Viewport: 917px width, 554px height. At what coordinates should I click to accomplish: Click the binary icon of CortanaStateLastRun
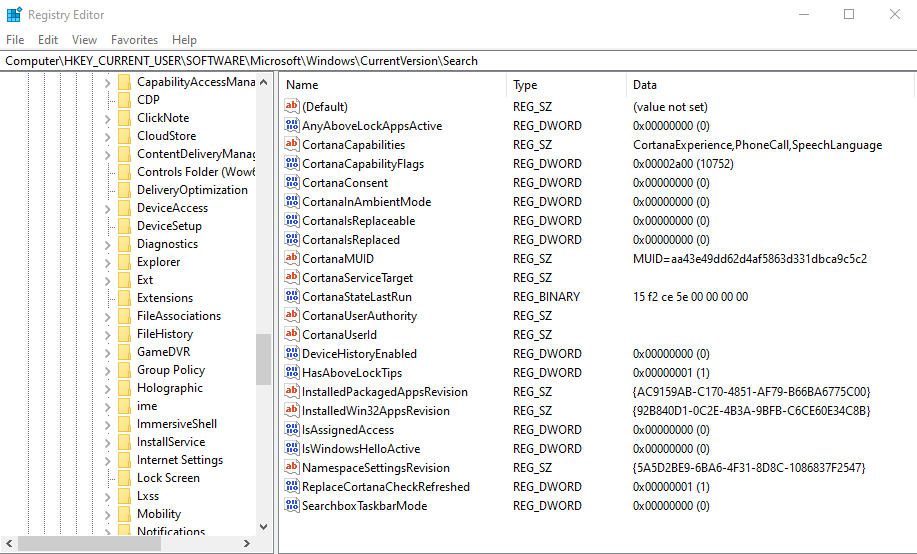(x=291, y=296)
